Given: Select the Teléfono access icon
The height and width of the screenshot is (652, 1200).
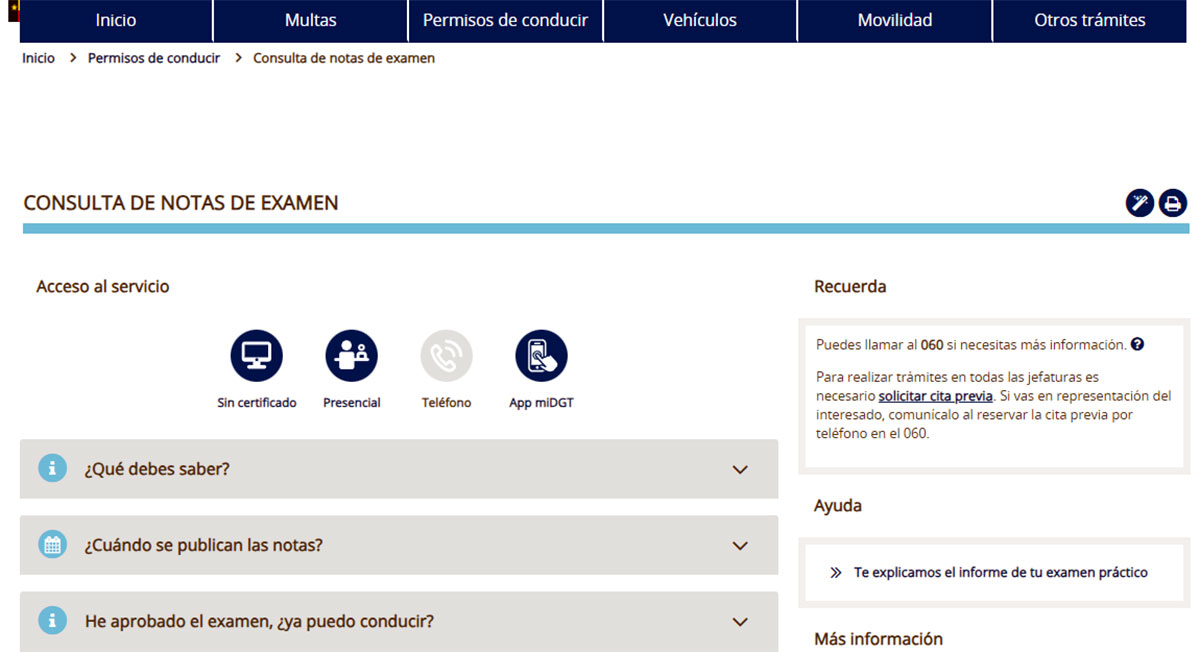Looking at the screenshot, I should [x=446, y=354].
